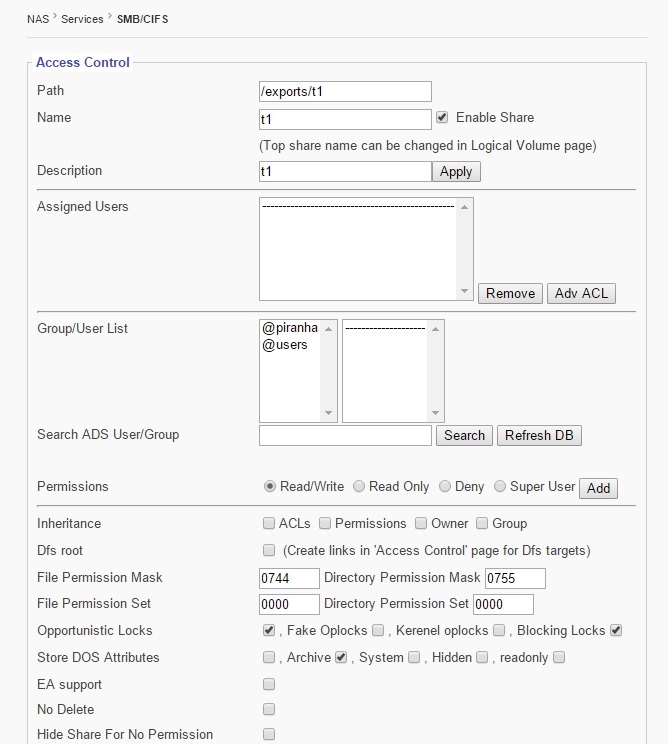Choose the Deny permission option

pyautogui.click(x=445, y=487)
